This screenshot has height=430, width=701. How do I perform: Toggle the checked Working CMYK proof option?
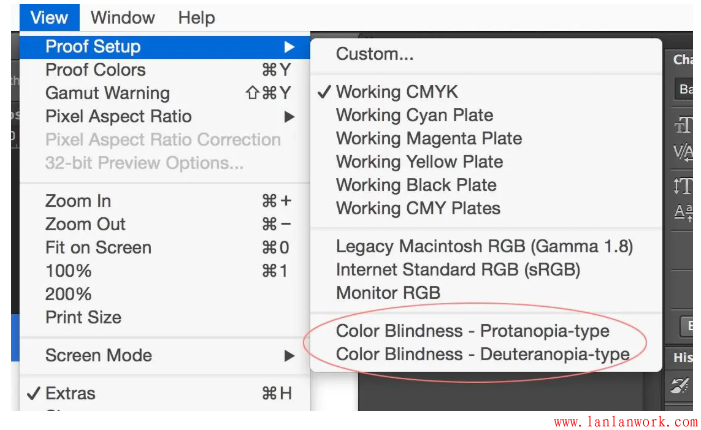[396, 92]
